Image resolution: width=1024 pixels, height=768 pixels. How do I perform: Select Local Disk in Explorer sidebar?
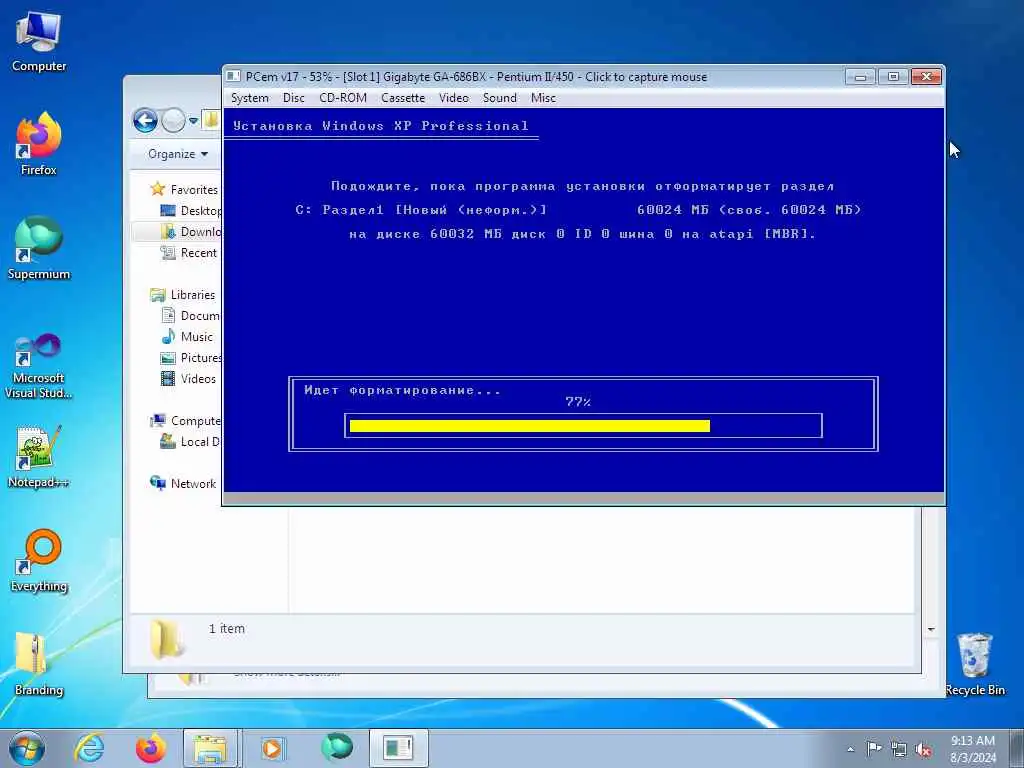[x=191, y=442]
